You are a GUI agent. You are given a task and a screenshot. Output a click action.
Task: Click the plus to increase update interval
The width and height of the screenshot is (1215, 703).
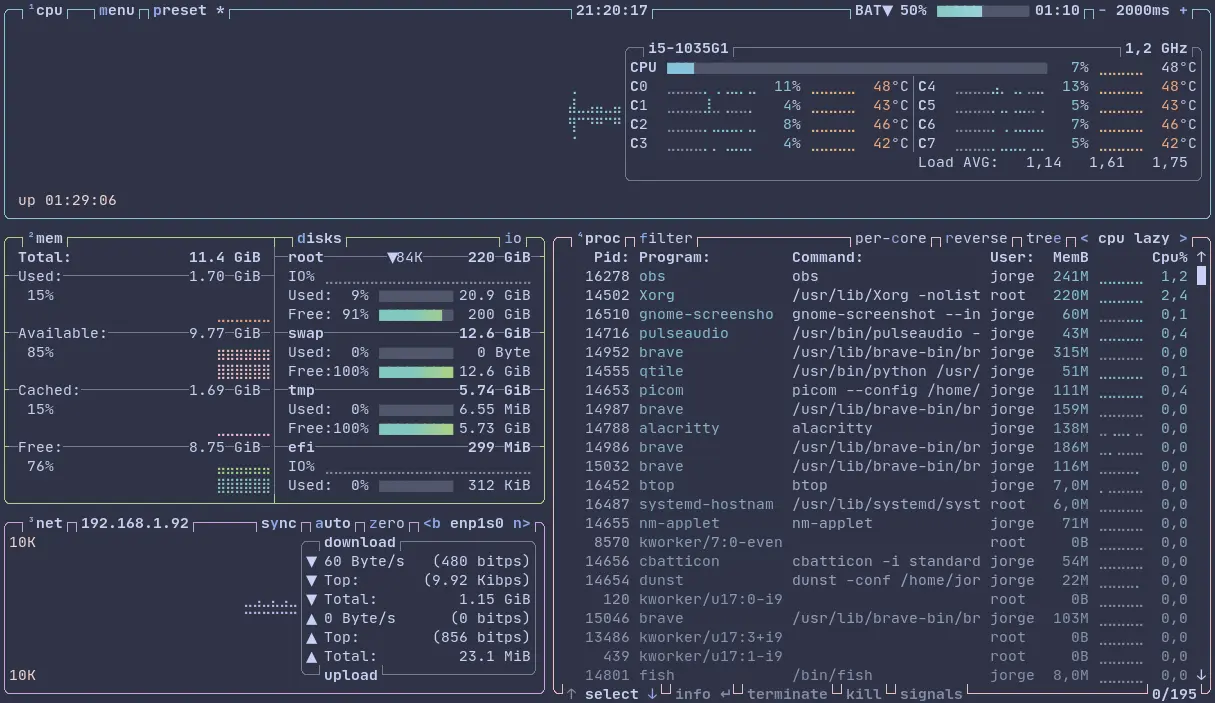[x=1184, y=11]
